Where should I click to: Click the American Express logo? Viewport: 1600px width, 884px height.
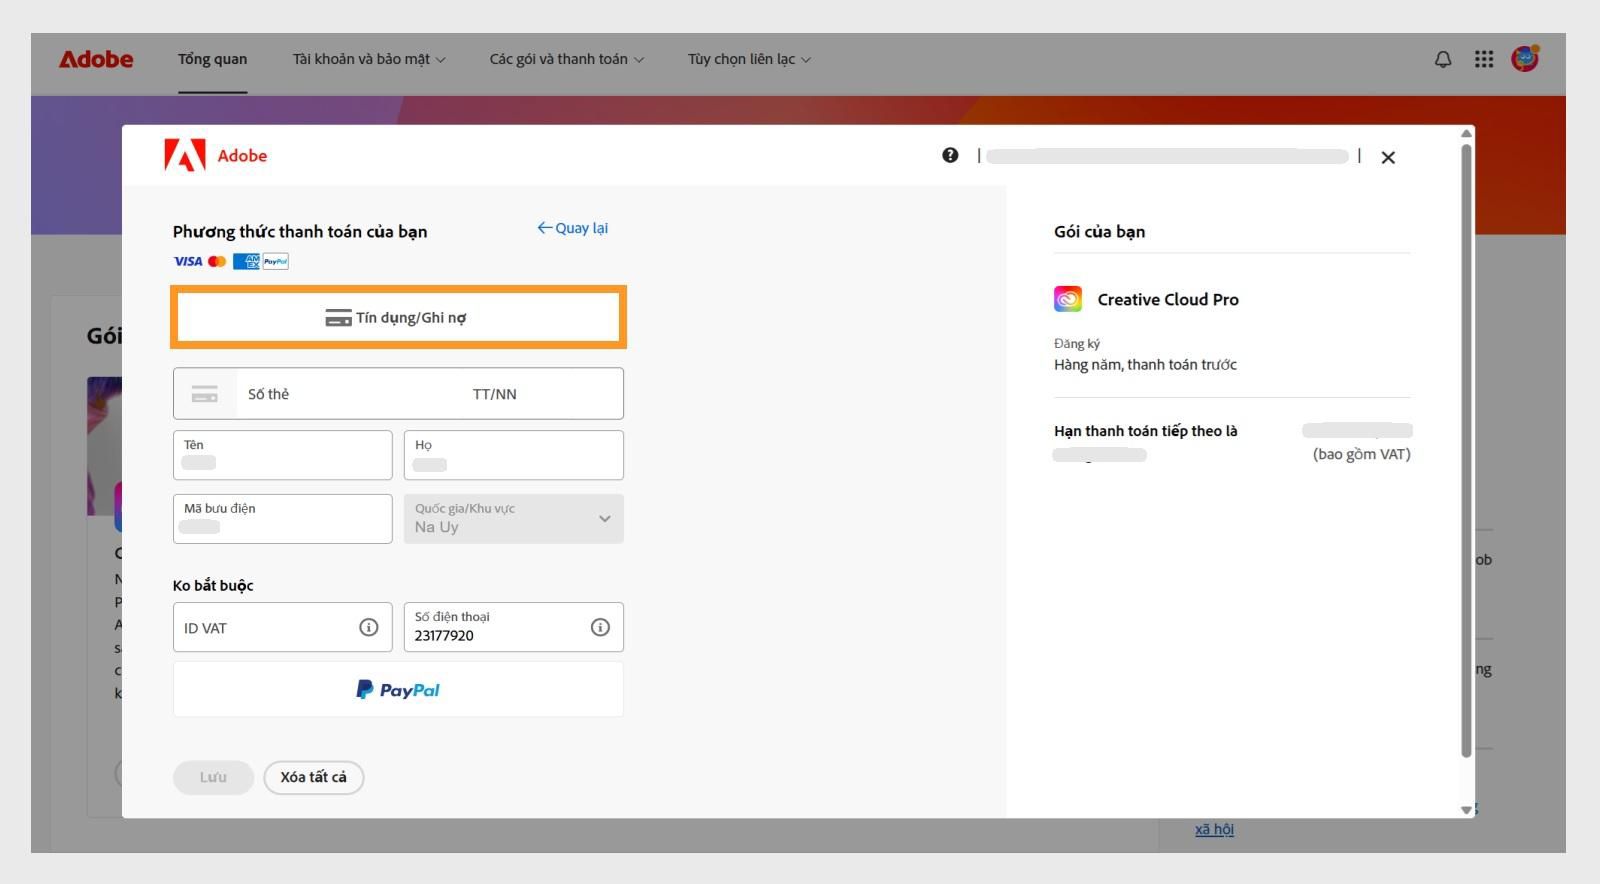coord(246,261)
